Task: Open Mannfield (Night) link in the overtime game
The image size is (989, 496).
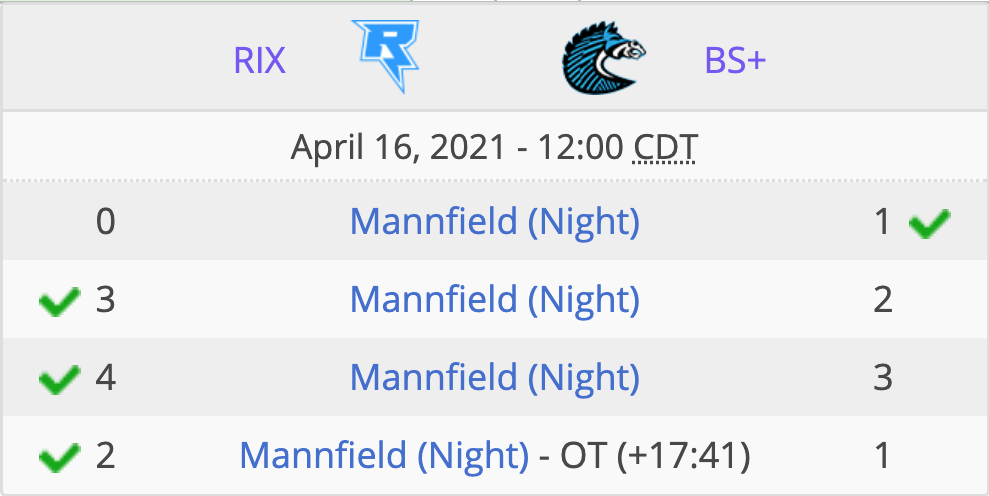Action: [384, 456]
